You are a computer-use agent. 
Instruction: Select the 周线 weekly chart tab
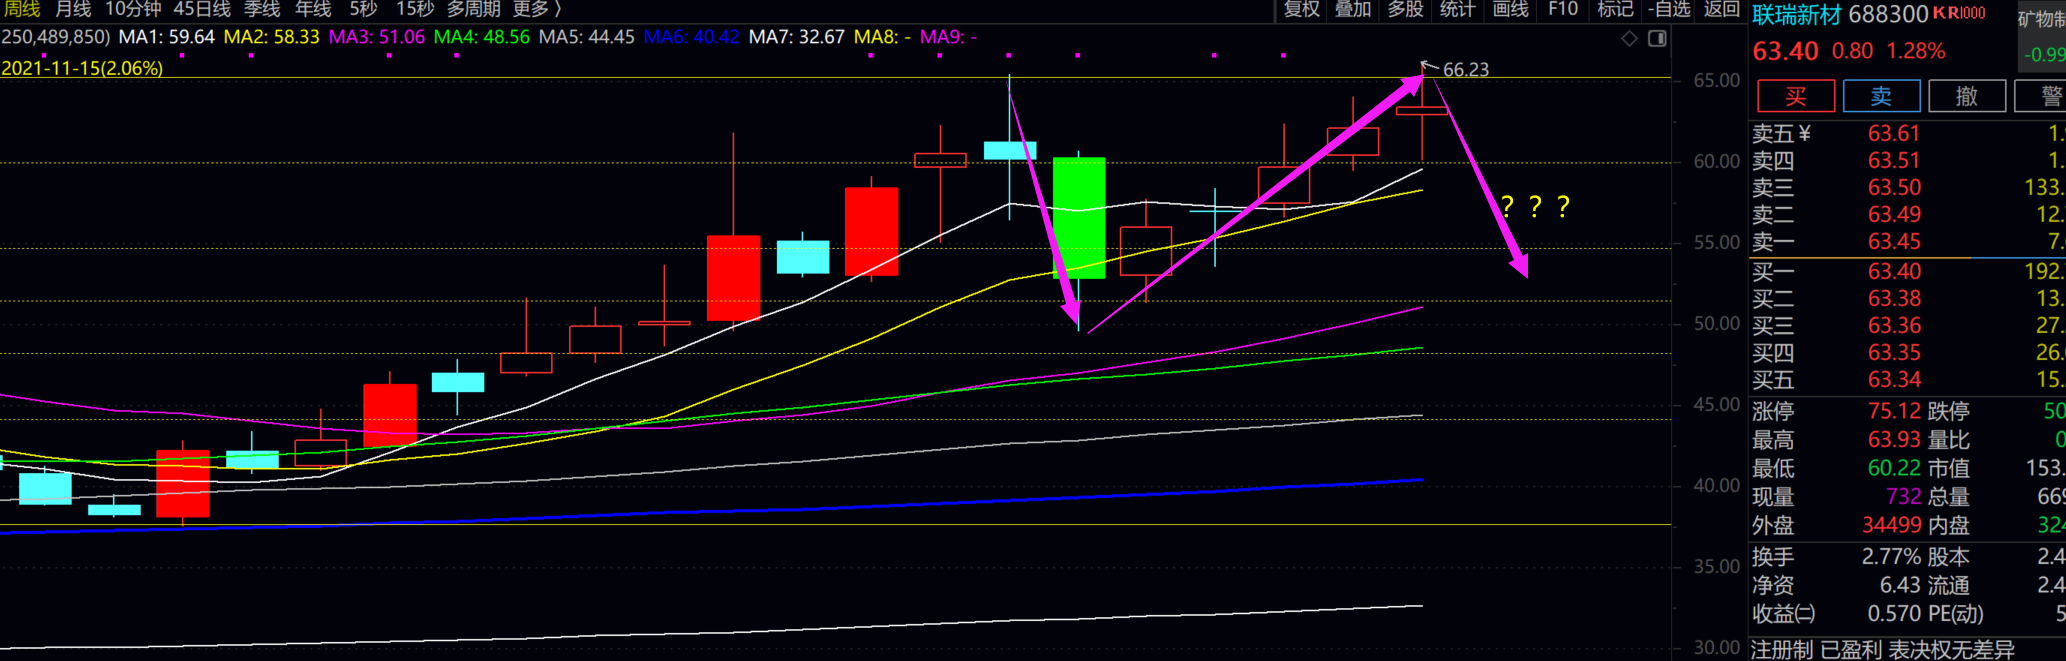pyautogui.click(x=22, y=9)
